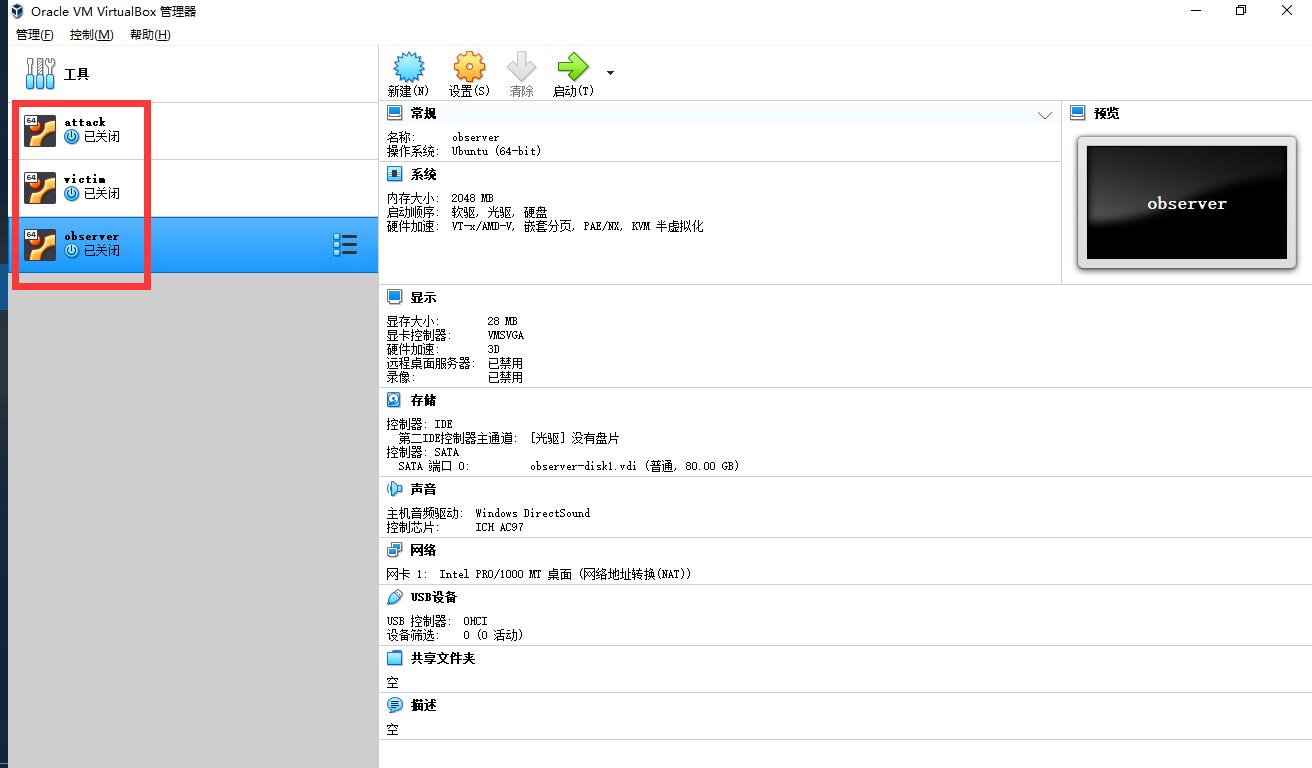The height and width of the screenshot is (768, 1312).
Task: Open Settings (设置) gear icon
Action: 469,67
